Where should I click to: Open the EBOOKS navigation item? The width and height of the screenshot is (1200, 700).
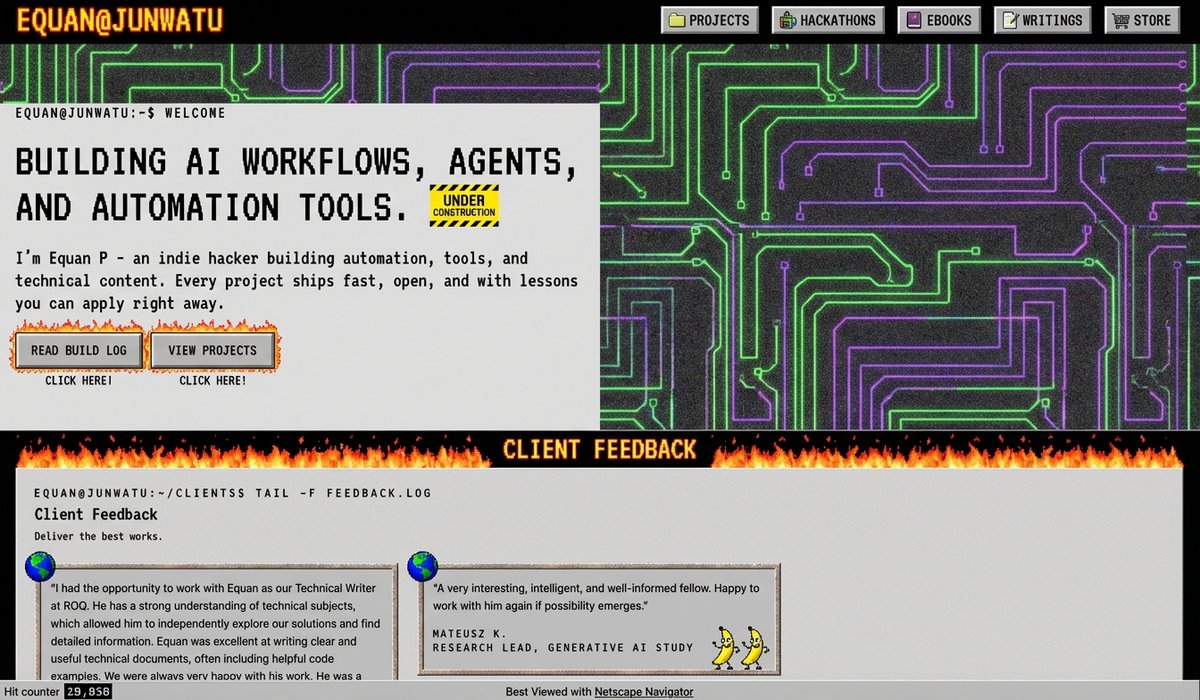point(939,19)
